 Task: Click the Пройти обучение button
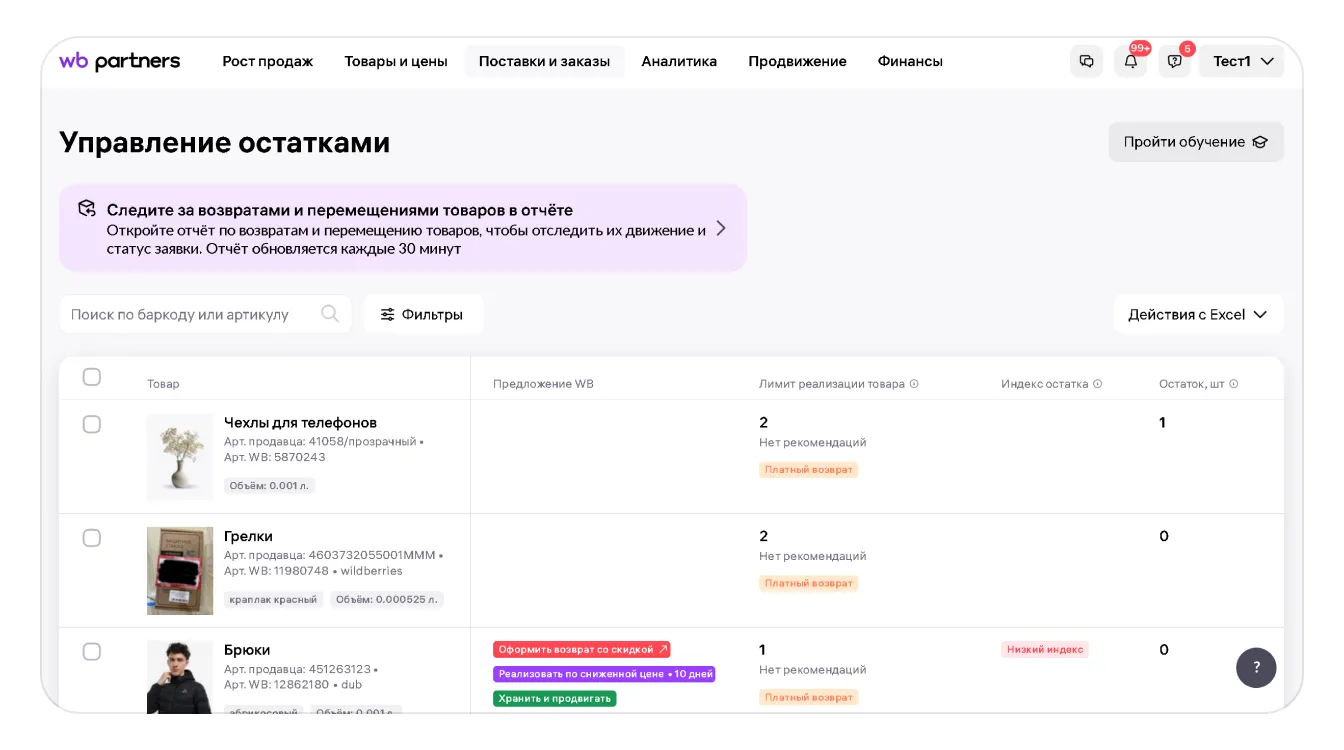coord(1195,142)
